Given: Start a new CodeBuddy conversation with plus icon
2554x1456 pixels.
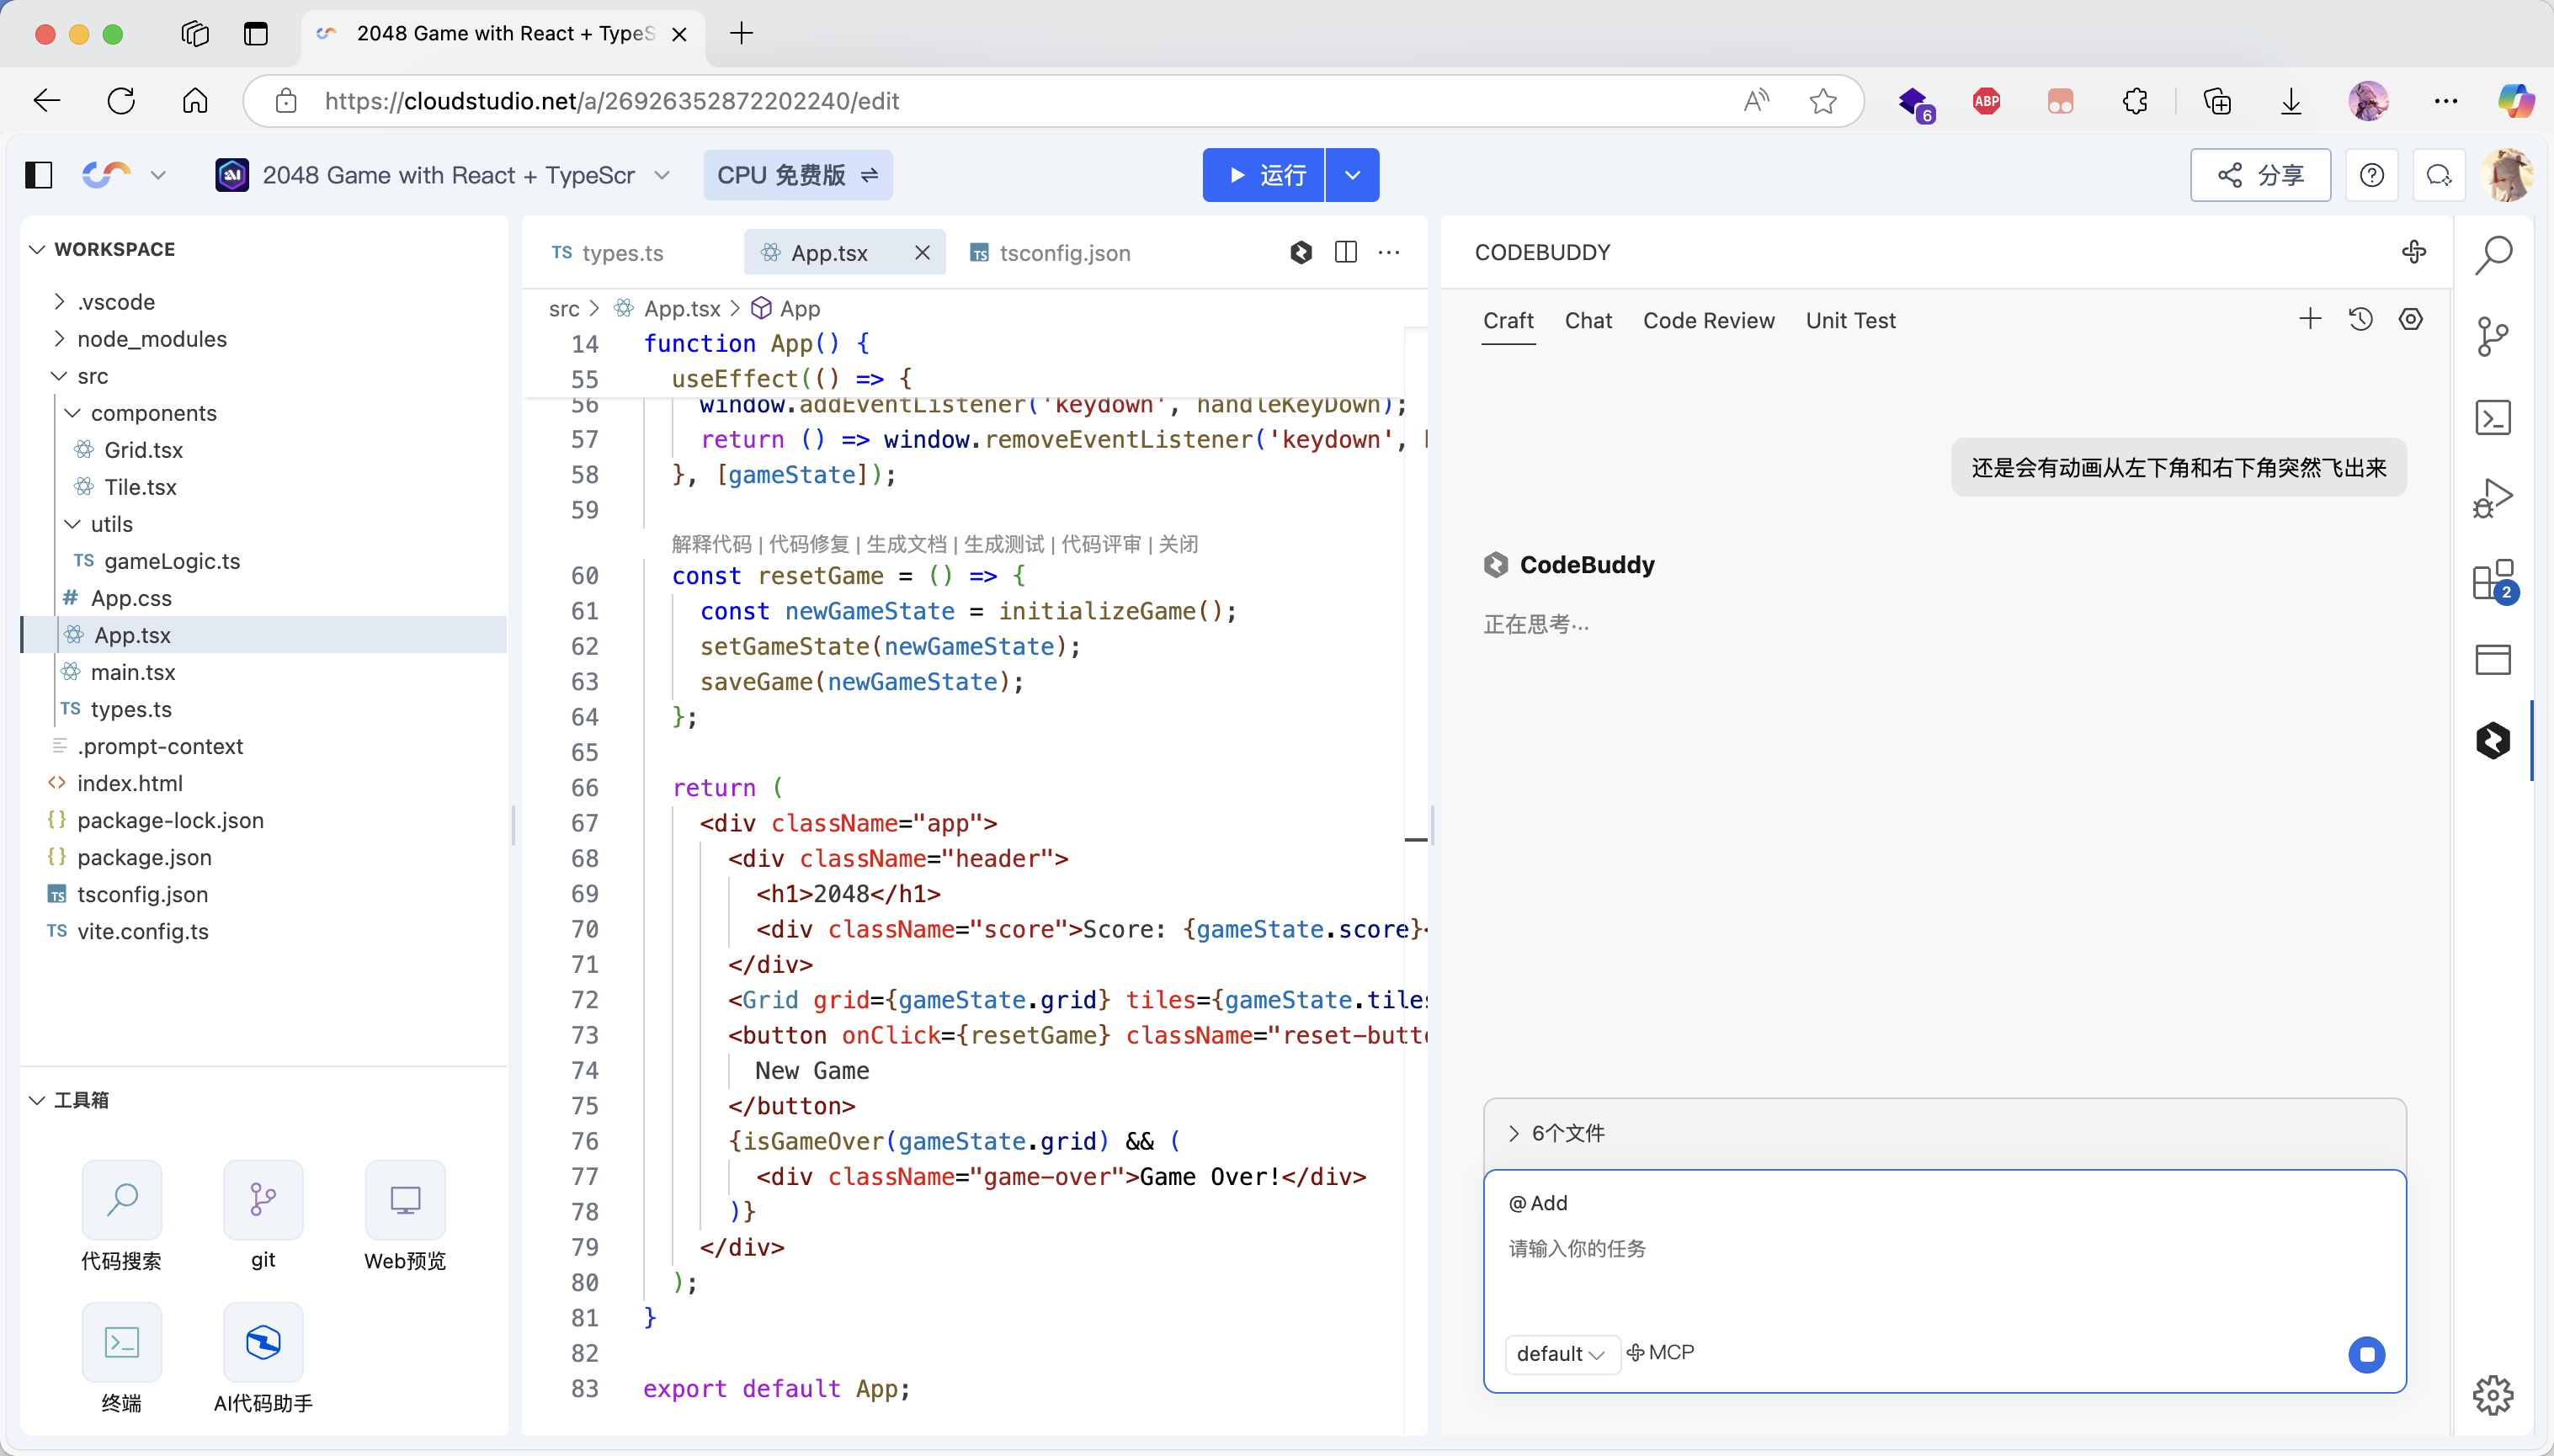Looking at the screenshot, I should (x=2310, y=320).
